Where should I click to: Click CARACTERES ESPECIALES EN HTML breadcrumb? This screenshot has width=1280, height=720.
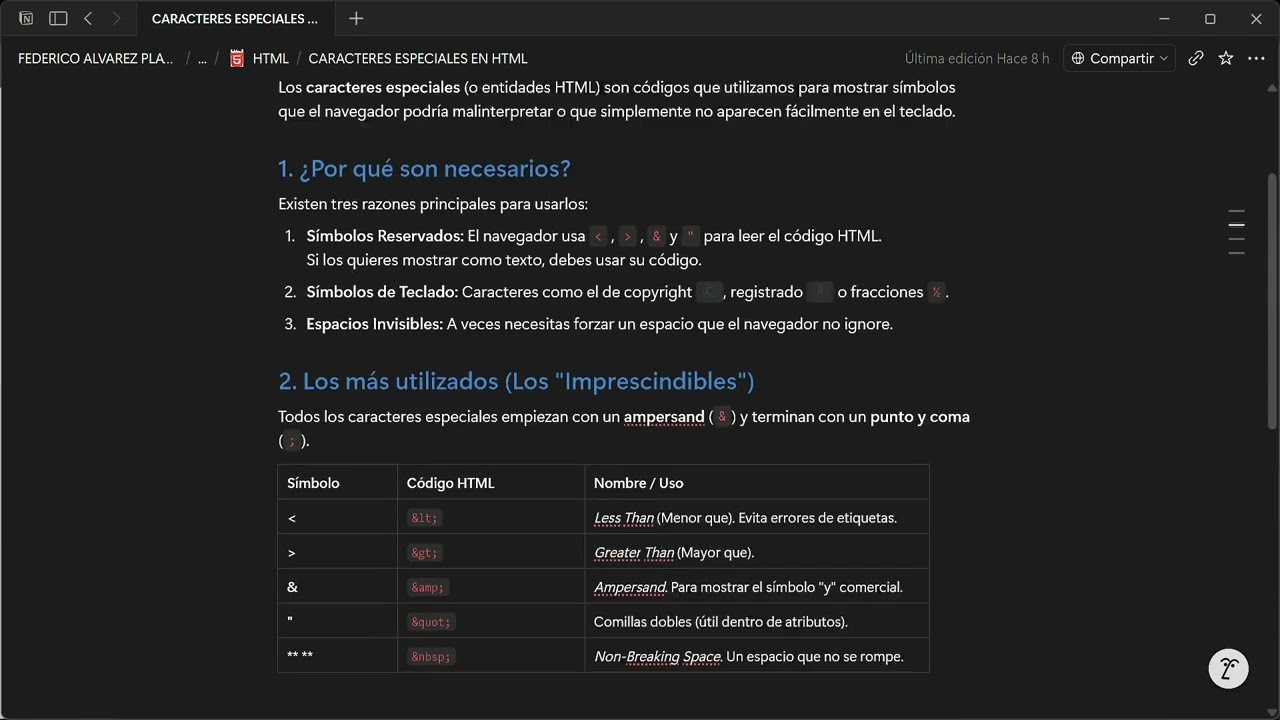pyautogui.click(x=418, y=58)
